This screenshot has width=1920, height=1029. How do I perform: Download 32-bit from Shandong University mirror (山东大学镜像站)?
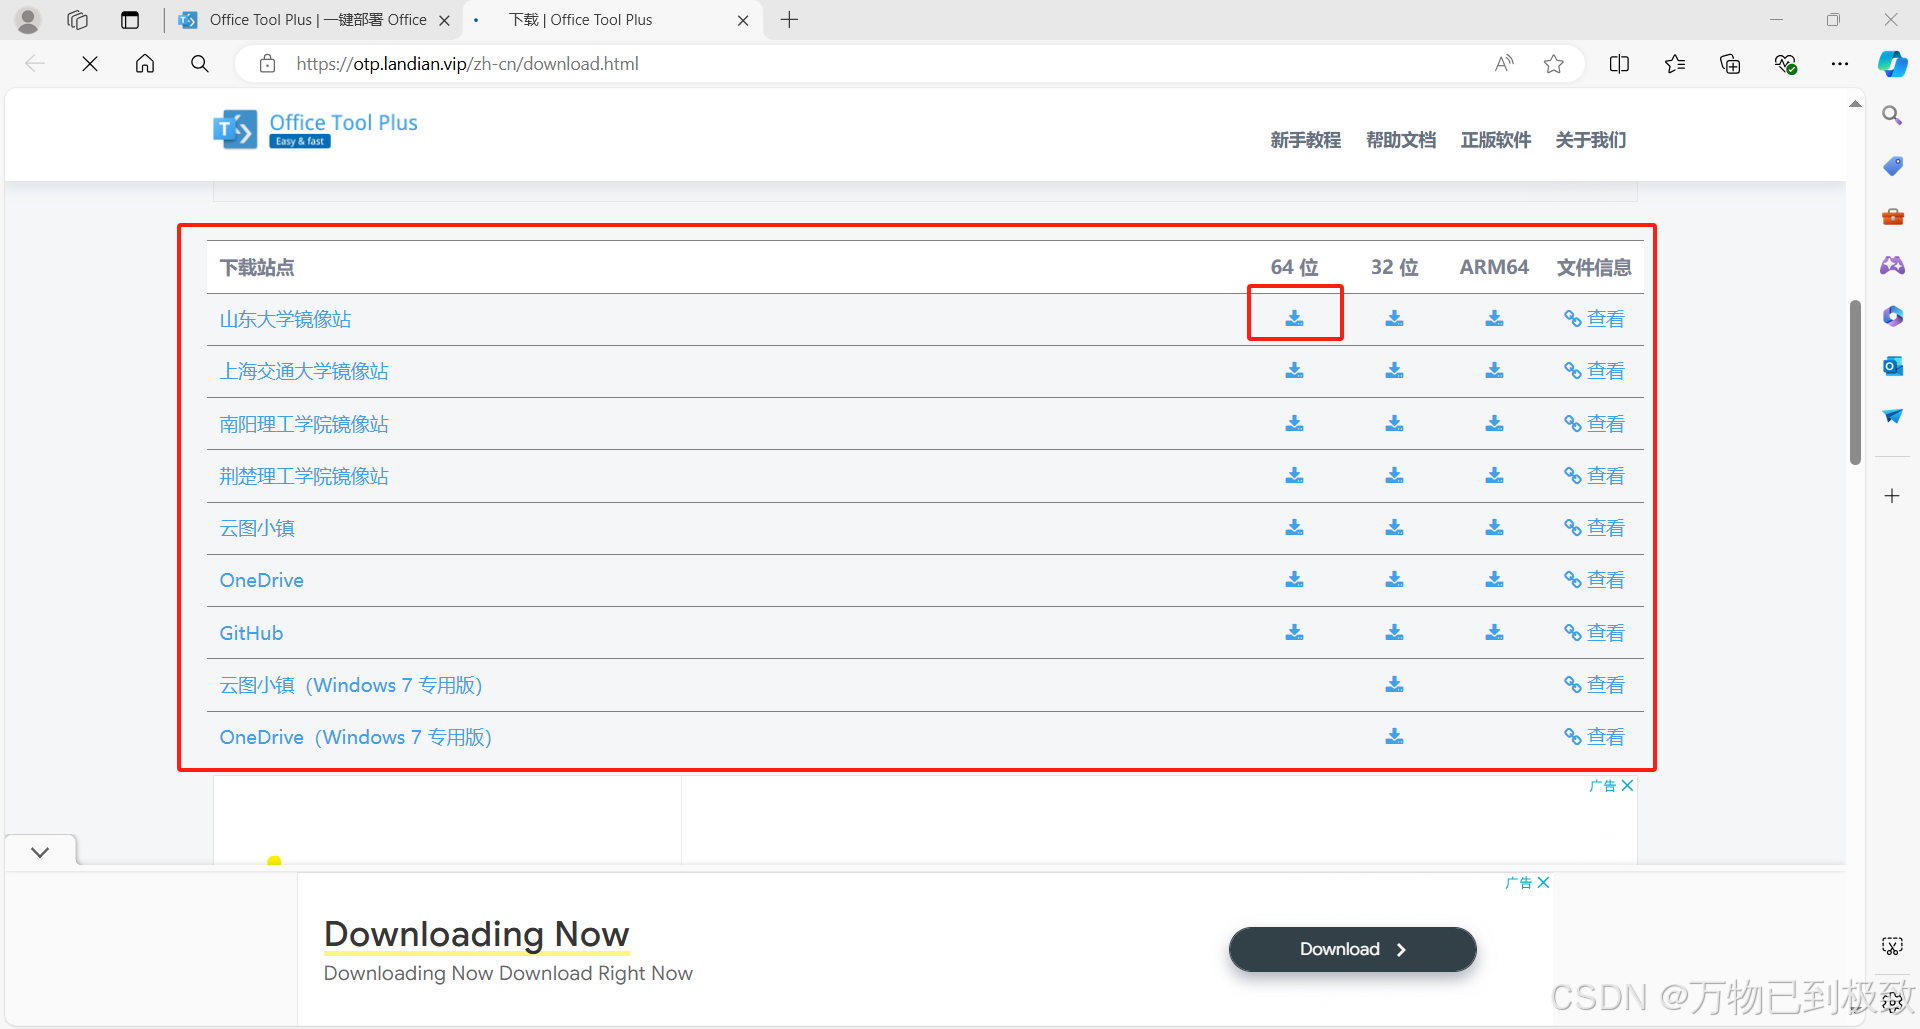(1394, 318)
